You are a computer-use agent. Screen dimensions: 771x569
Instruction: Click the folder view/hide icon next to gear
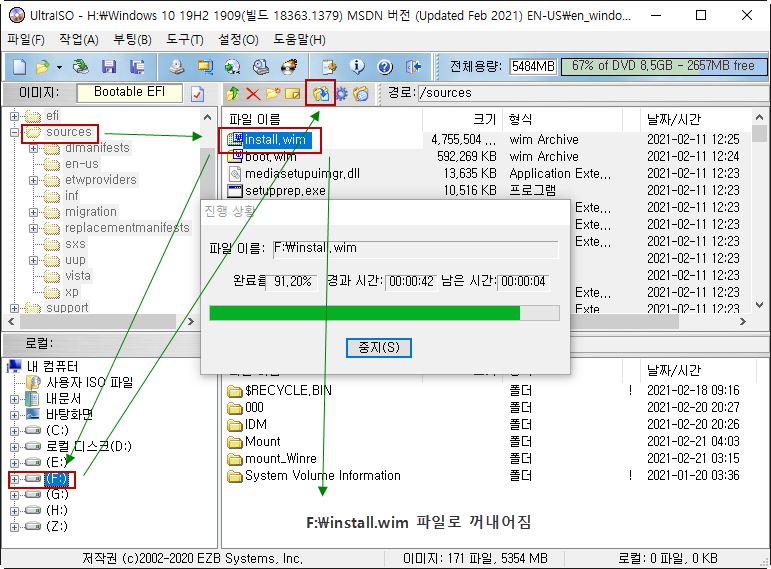click(x=361, y=93)
